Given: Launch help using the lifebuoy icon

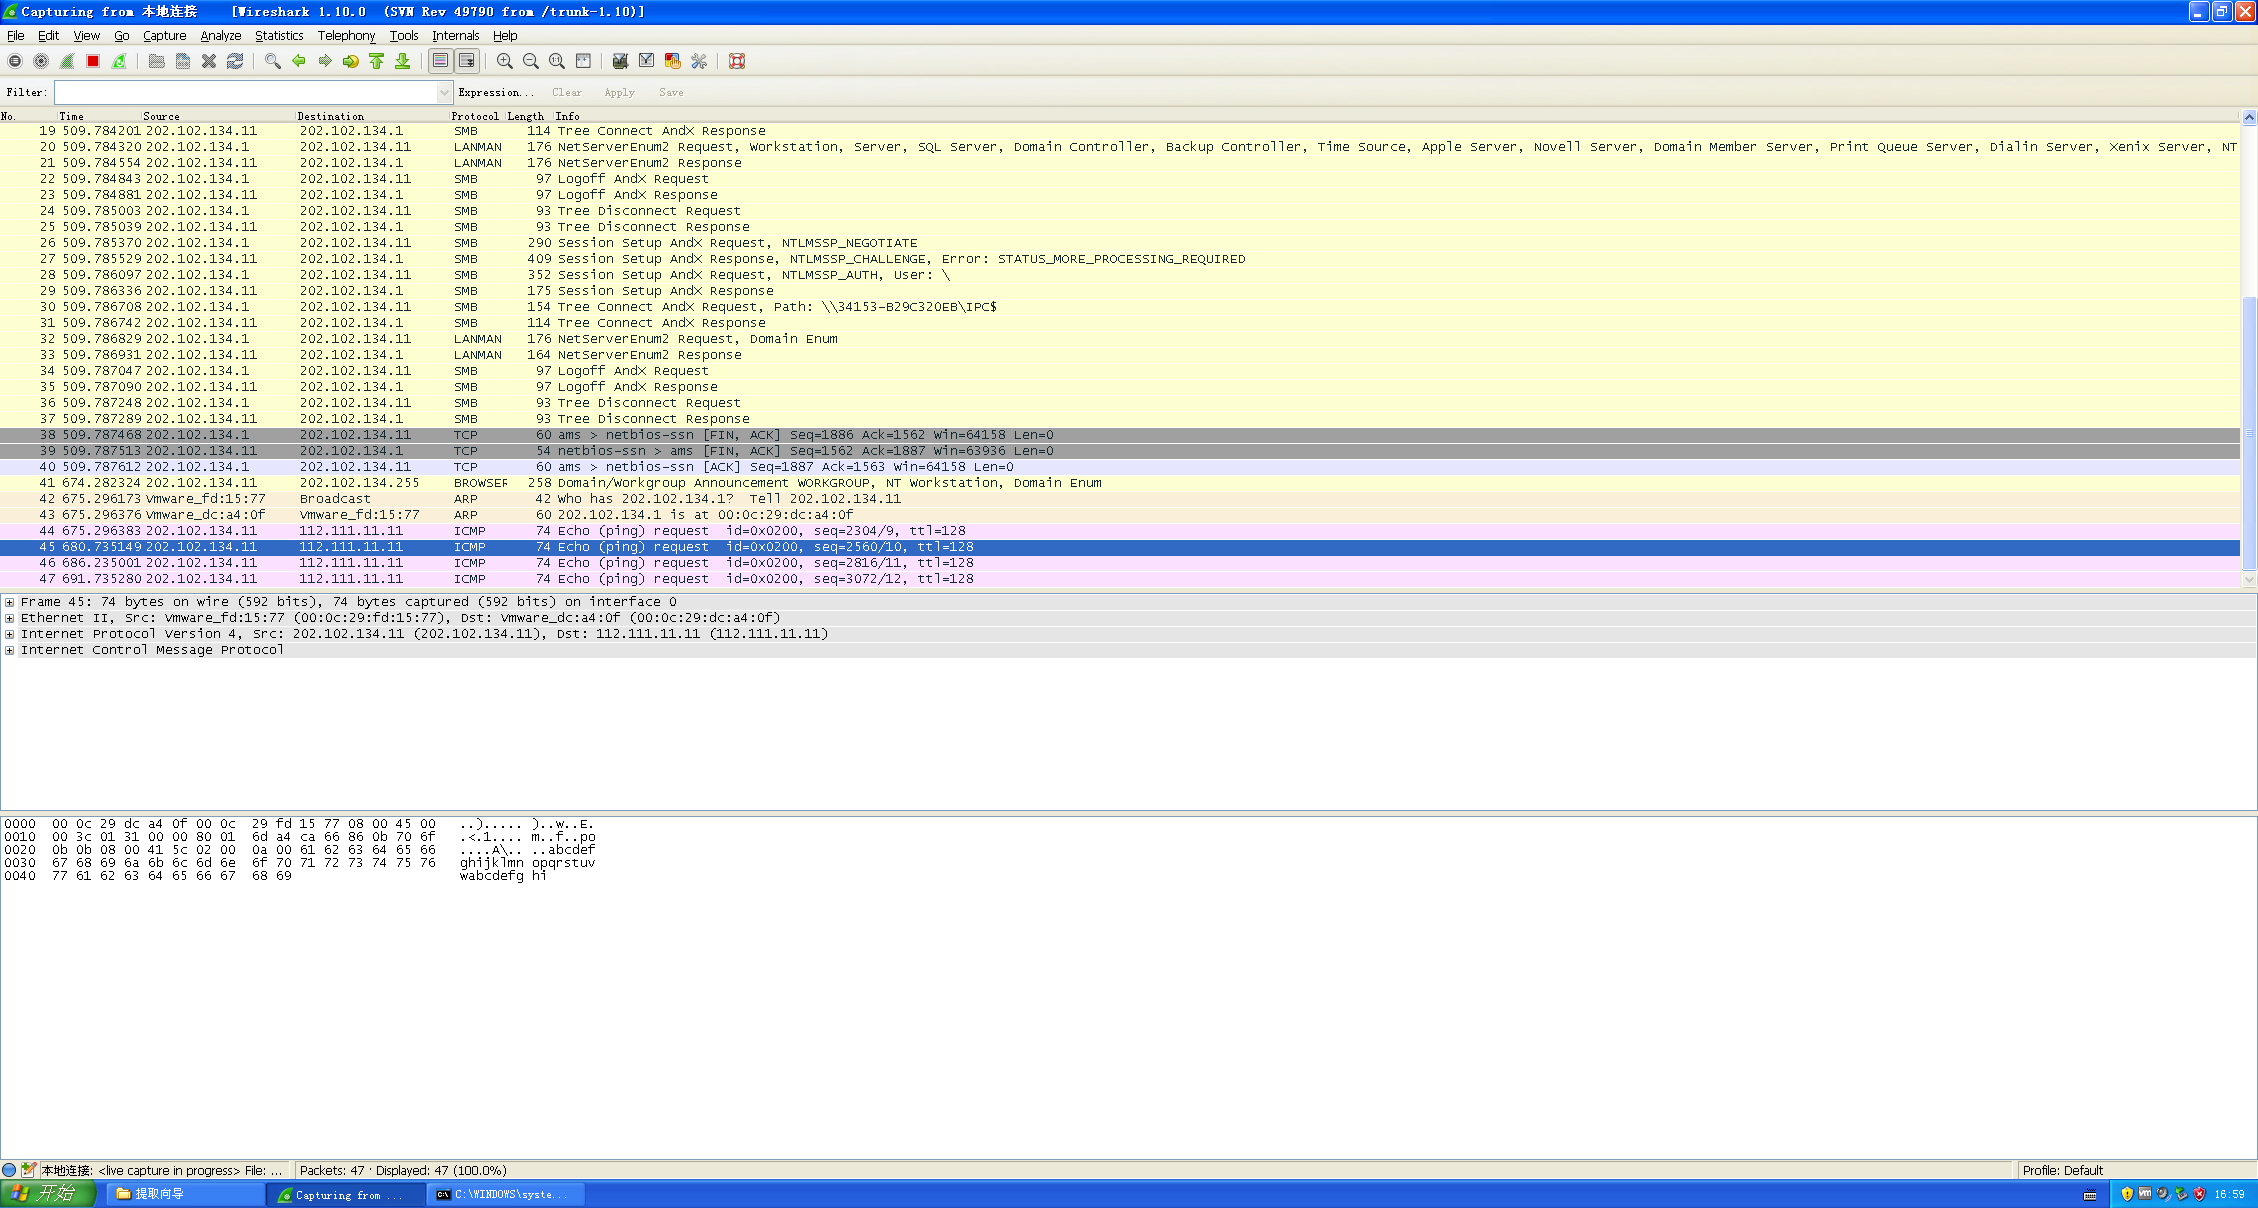Looking at the screenshot, I should (x=737, y=61).
